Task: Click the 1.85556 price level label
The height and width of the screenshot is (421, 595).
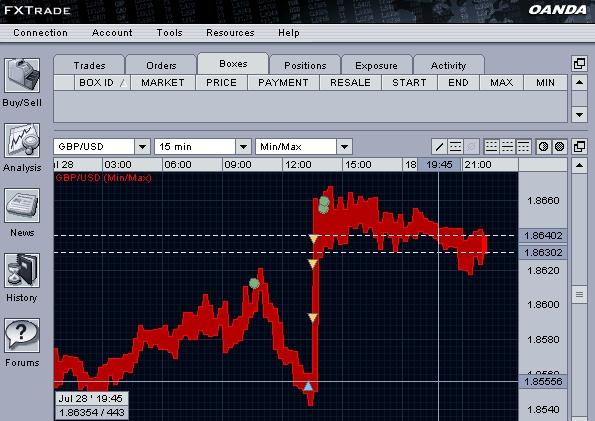Action: (543, 382)
